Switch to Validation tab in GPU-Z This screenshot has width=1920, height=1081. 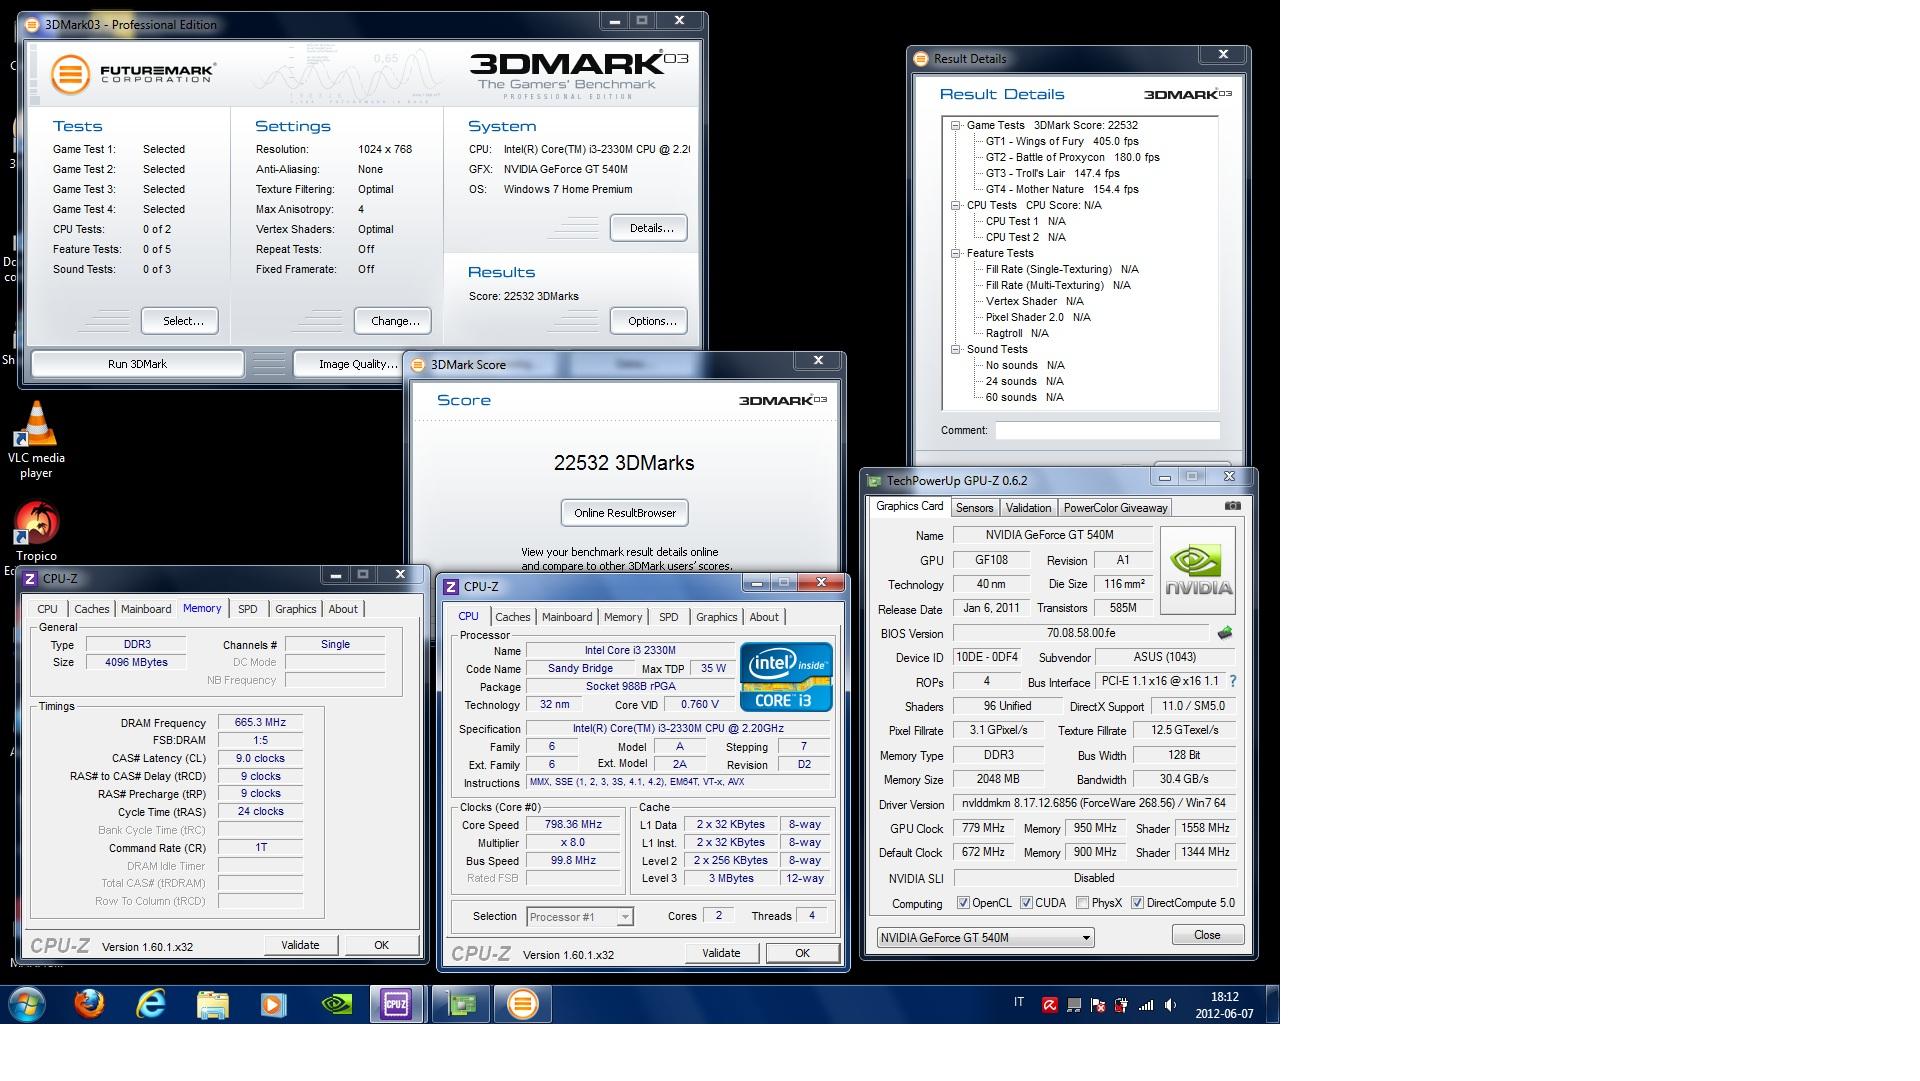click(x=1028, y=508)
